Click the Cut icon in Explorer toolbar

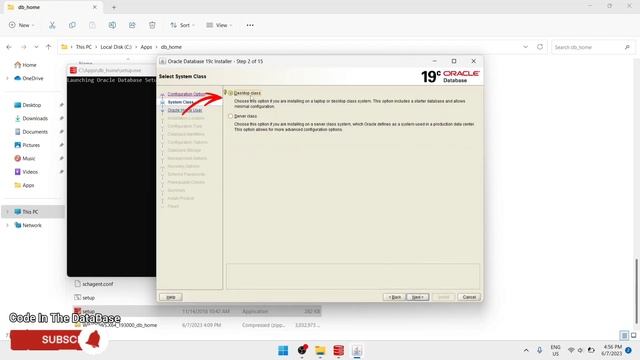click(52, 25)
